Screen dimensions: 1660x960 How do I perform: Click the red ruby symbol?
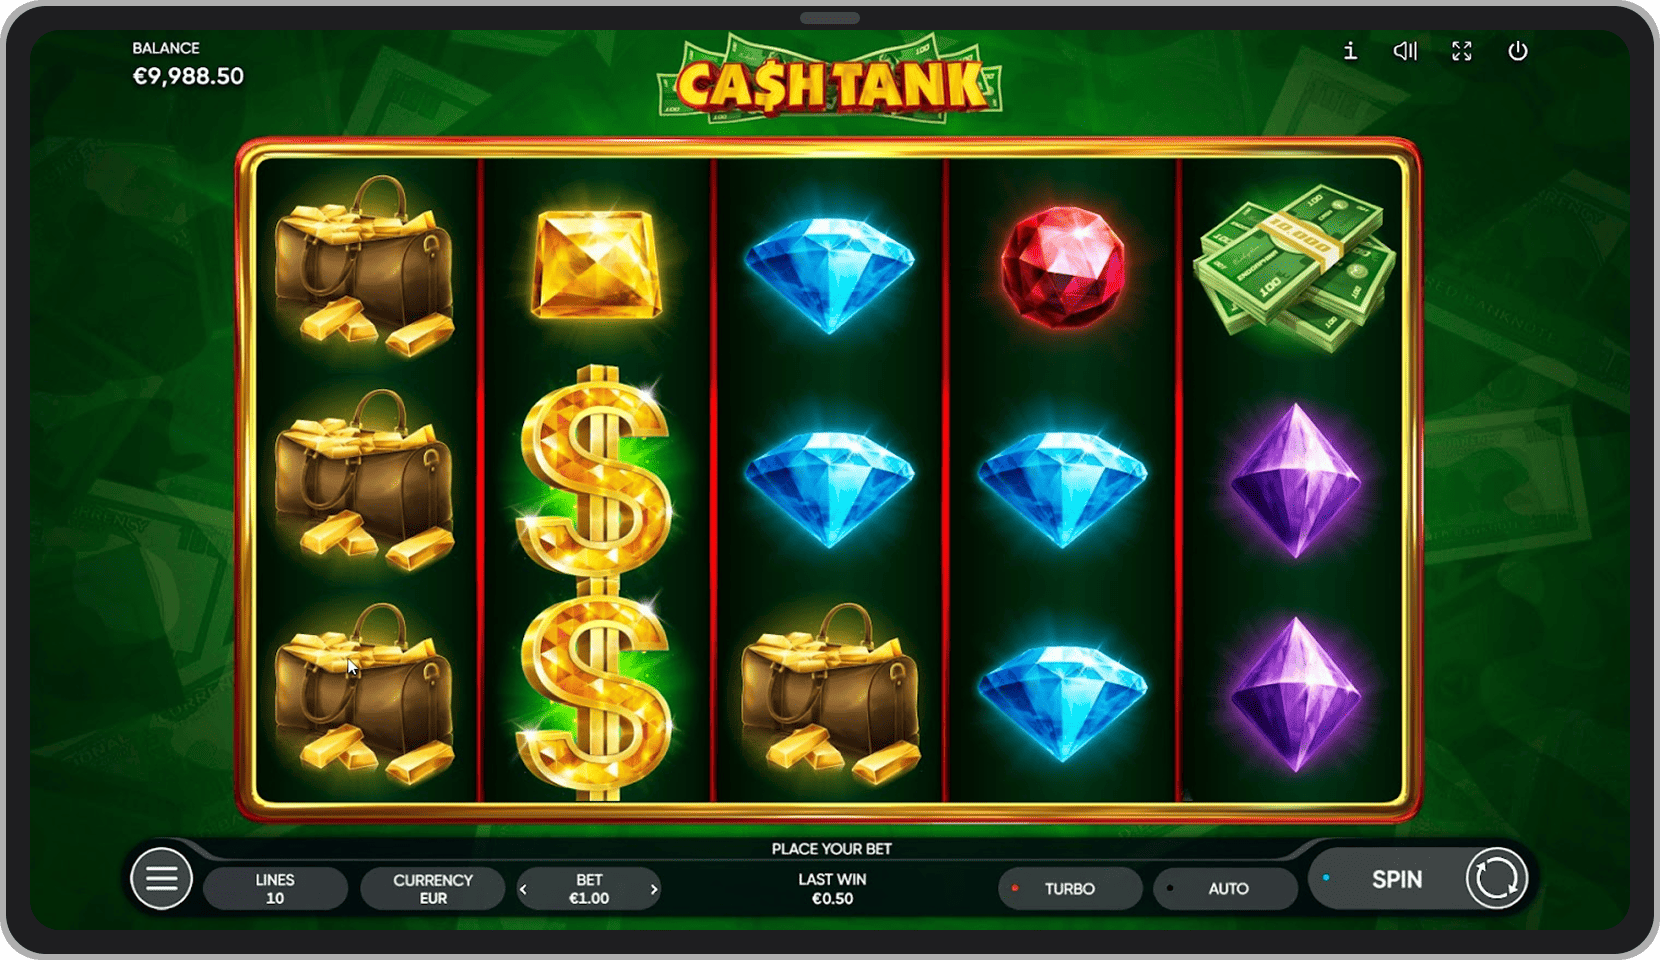click(x=1063, y=267)
